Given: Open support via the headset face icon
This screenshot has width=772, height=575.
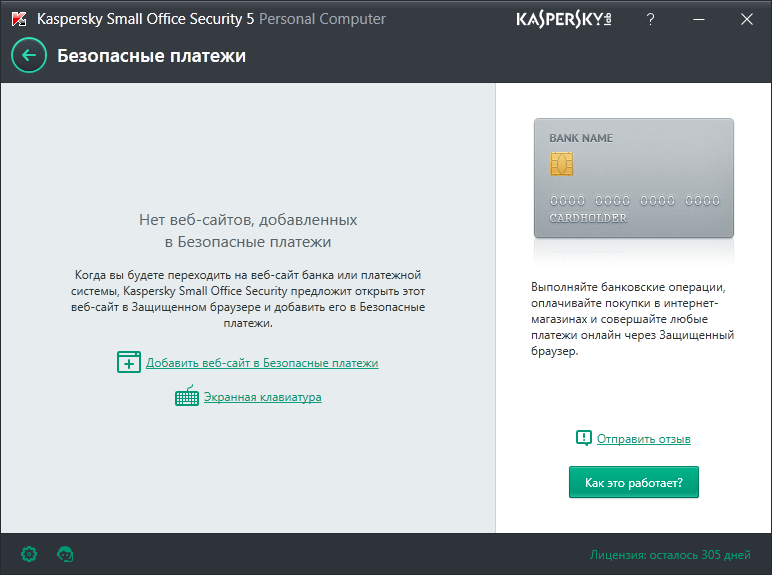Looking at the screenshot, I should tap(66, 553).
